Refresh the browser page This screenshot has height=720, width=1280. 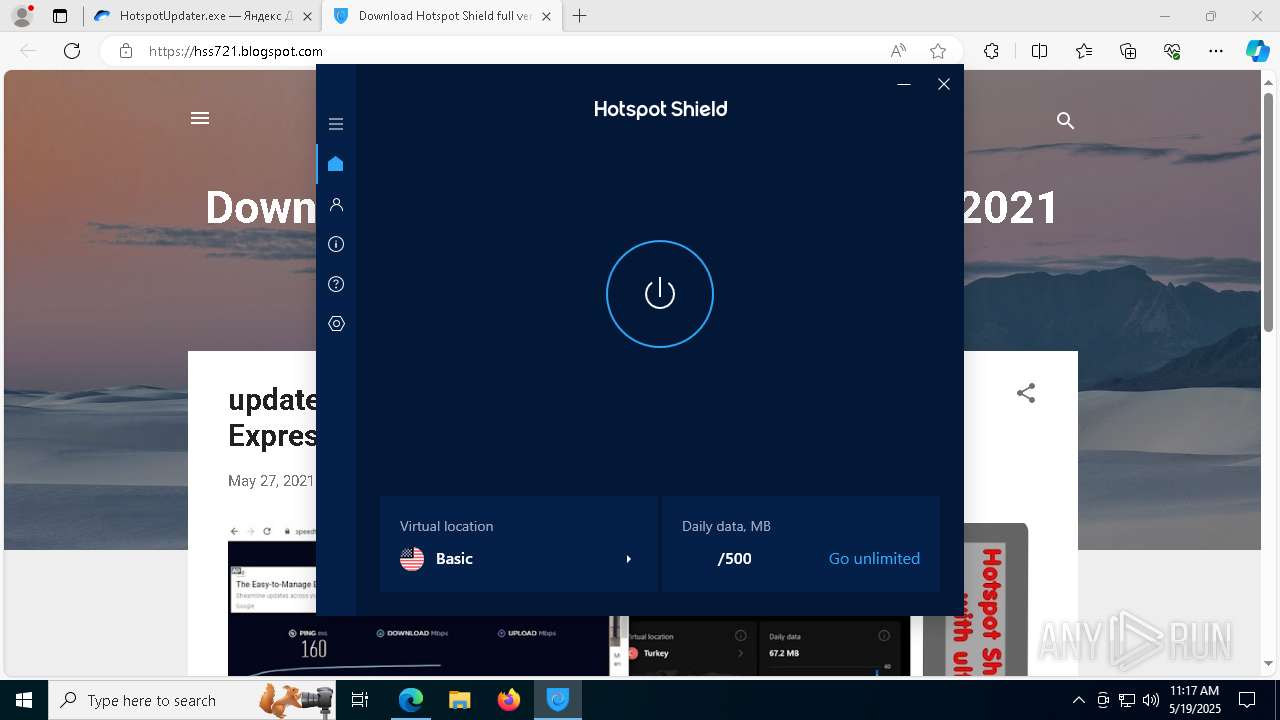pos(72,51)
